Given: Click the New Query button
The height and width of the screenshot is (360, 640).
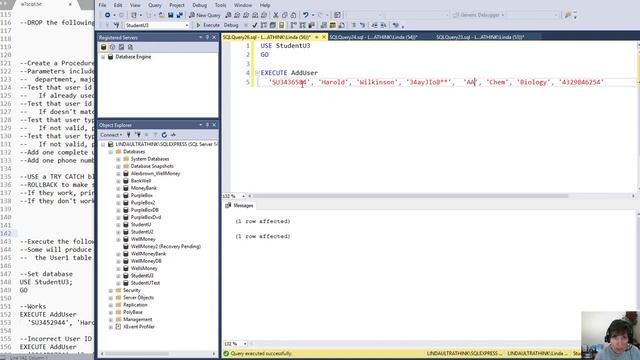Looking at the screenshot, I should pos(204,15).
